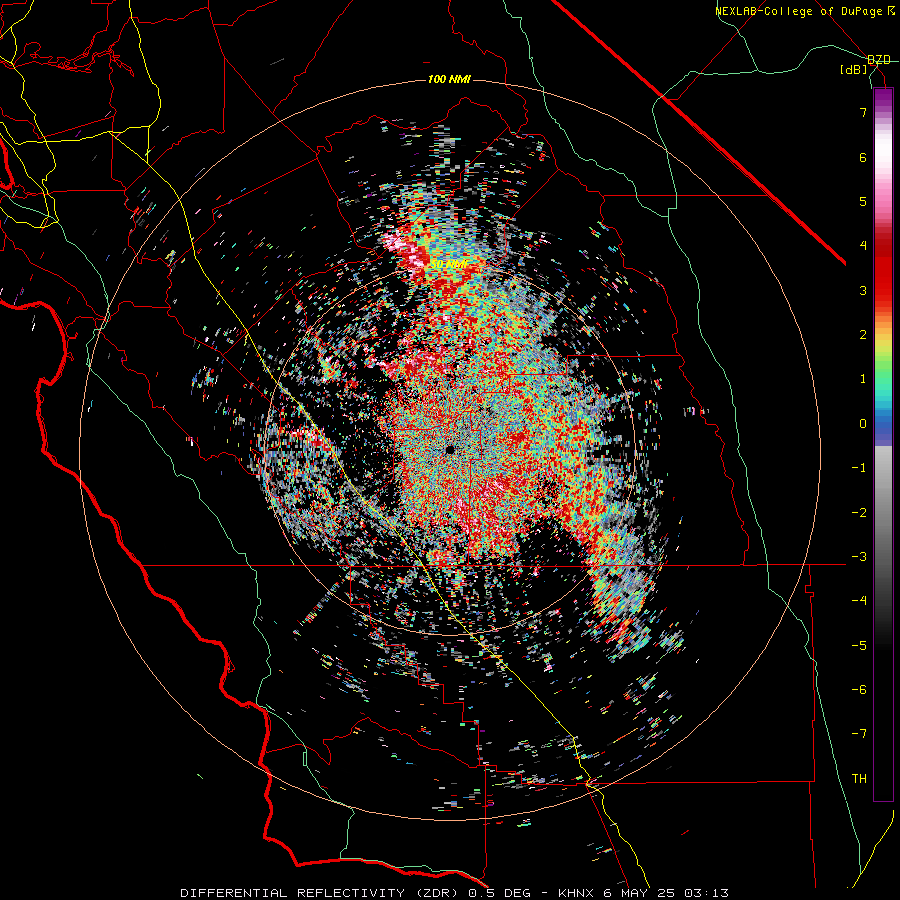The width and height of the screenshot is (900, 900).
Task: Click the TH label on the scale
Action: [x=859, y=779]
